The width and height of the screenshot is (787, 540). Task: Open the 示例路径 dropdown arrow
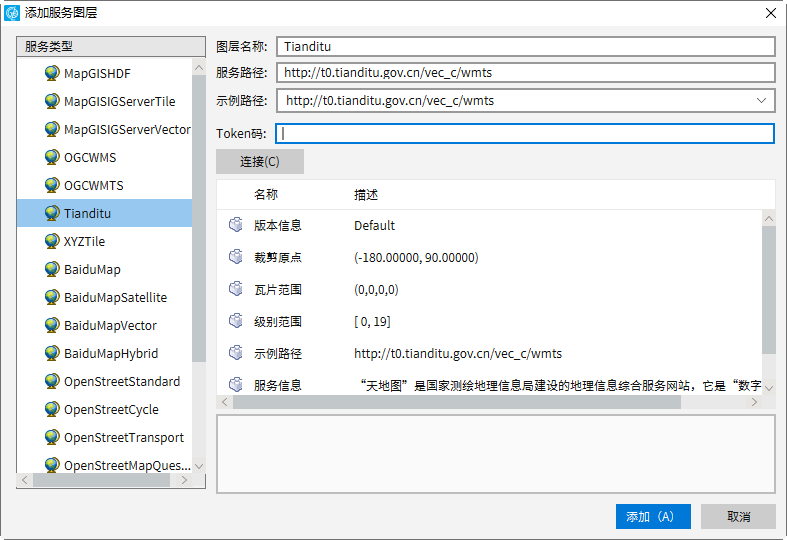[x=761, y=100]
